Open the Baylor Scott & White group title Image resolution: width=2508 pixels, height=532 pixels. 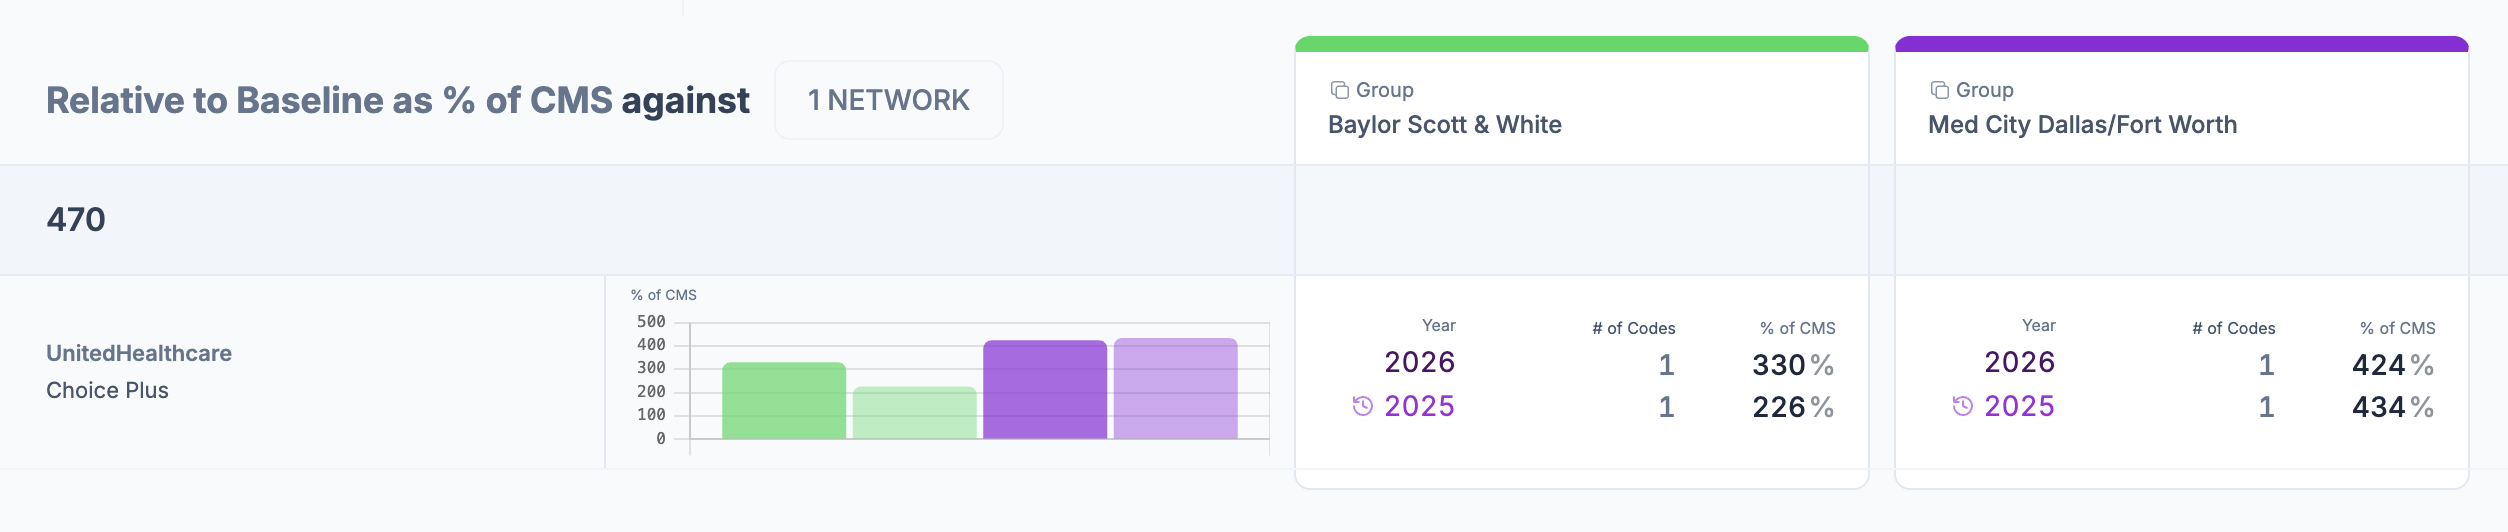coord(1445,125)
